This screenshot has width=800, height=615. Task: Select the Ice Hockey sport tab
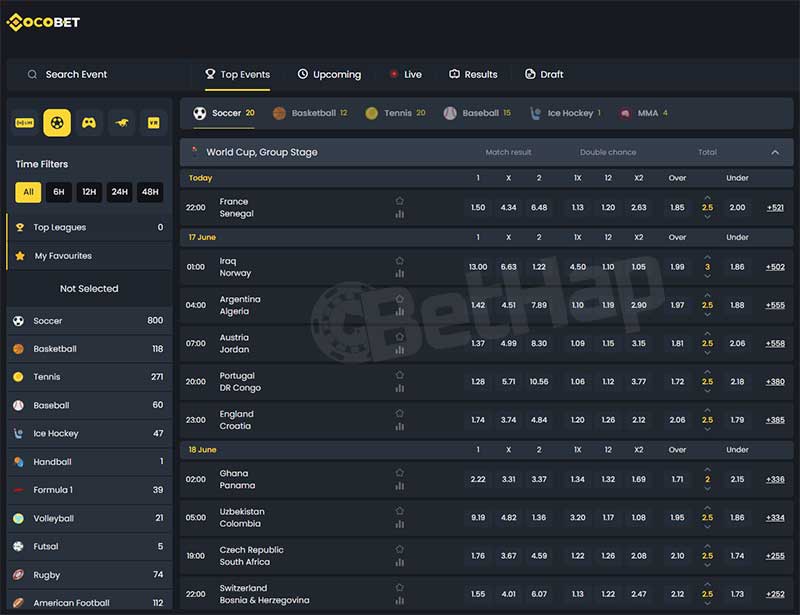coord(565,113)
